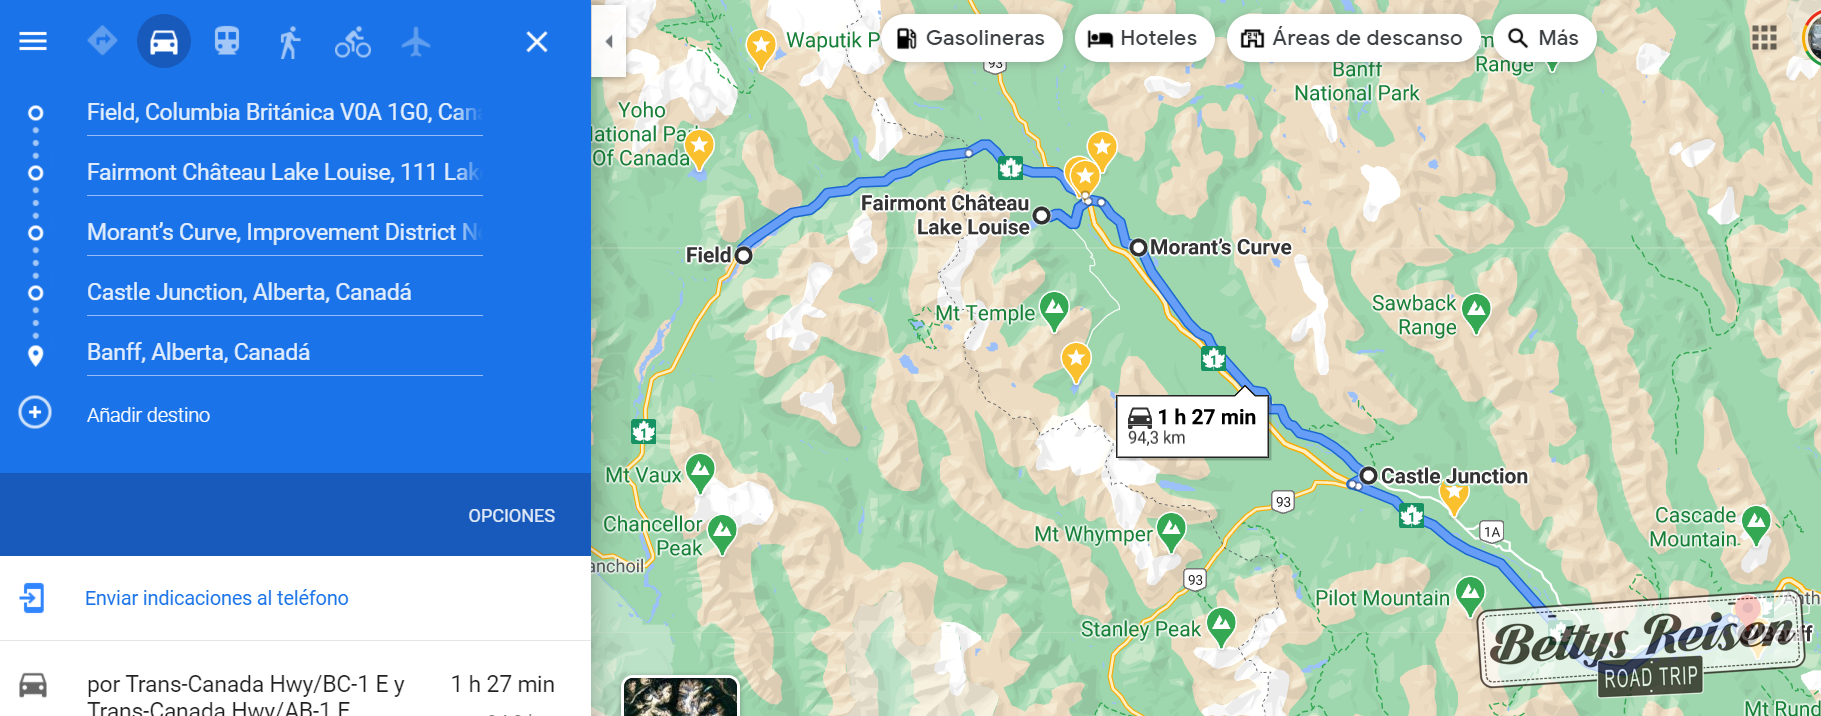Close the directions panel
The height and width of the screenshot is (716, 1821).
point(537,41)
